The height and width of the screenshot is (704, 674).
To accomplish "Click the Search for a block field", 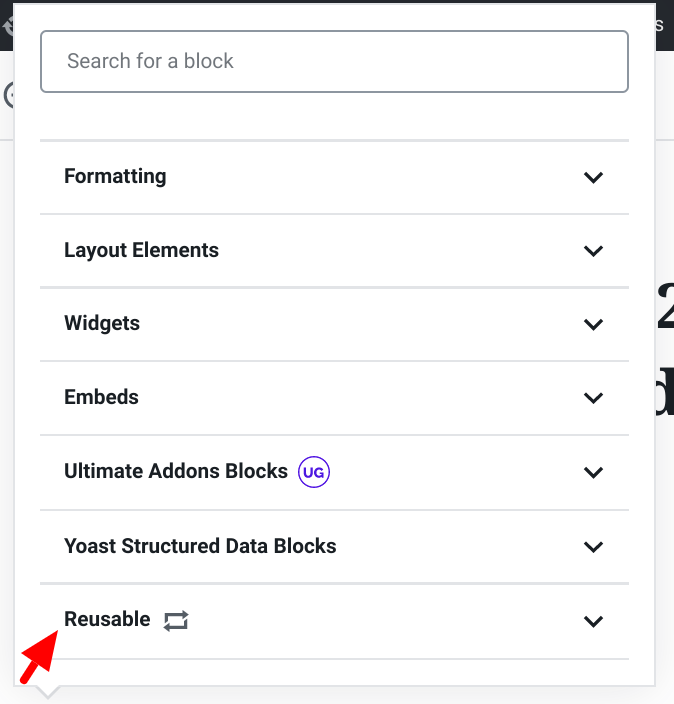I will click(x=334, y=62).
